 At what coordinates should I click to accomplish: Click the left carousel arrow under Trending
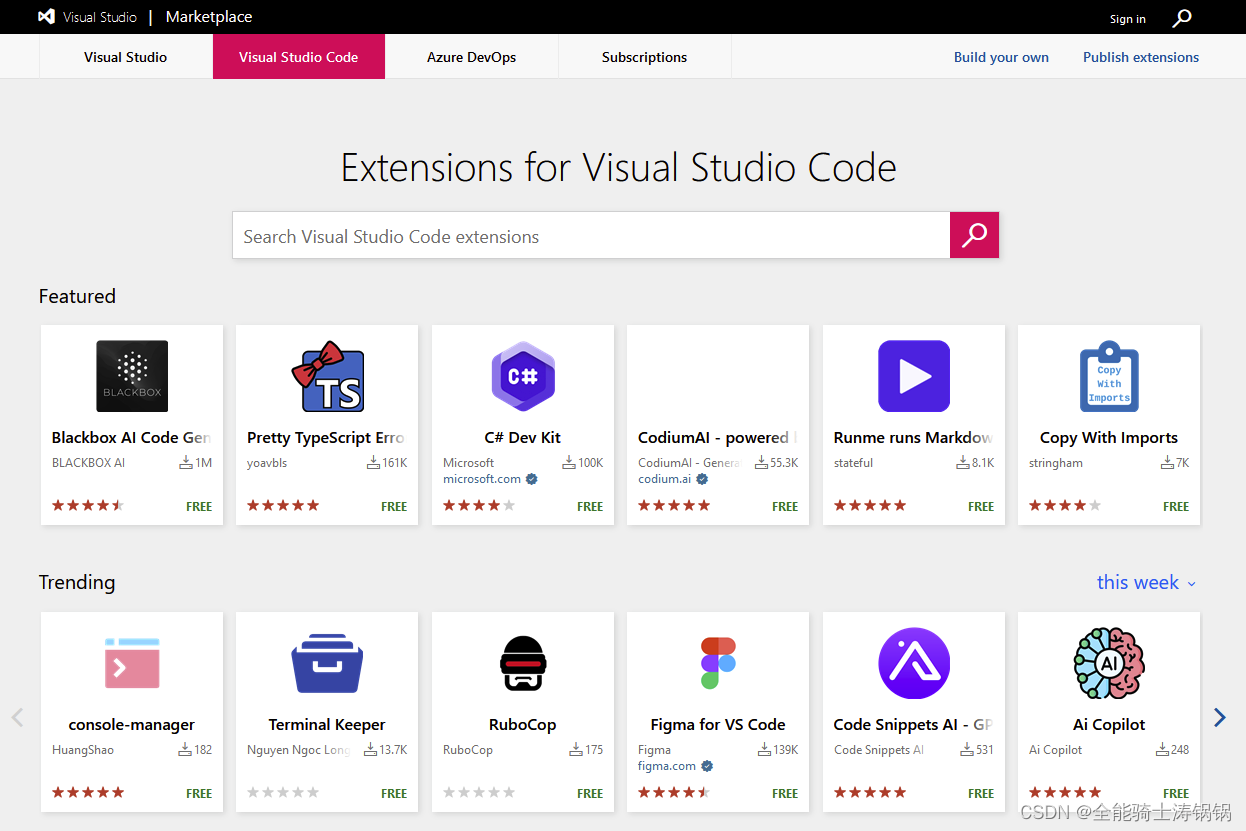coord(17,717)
